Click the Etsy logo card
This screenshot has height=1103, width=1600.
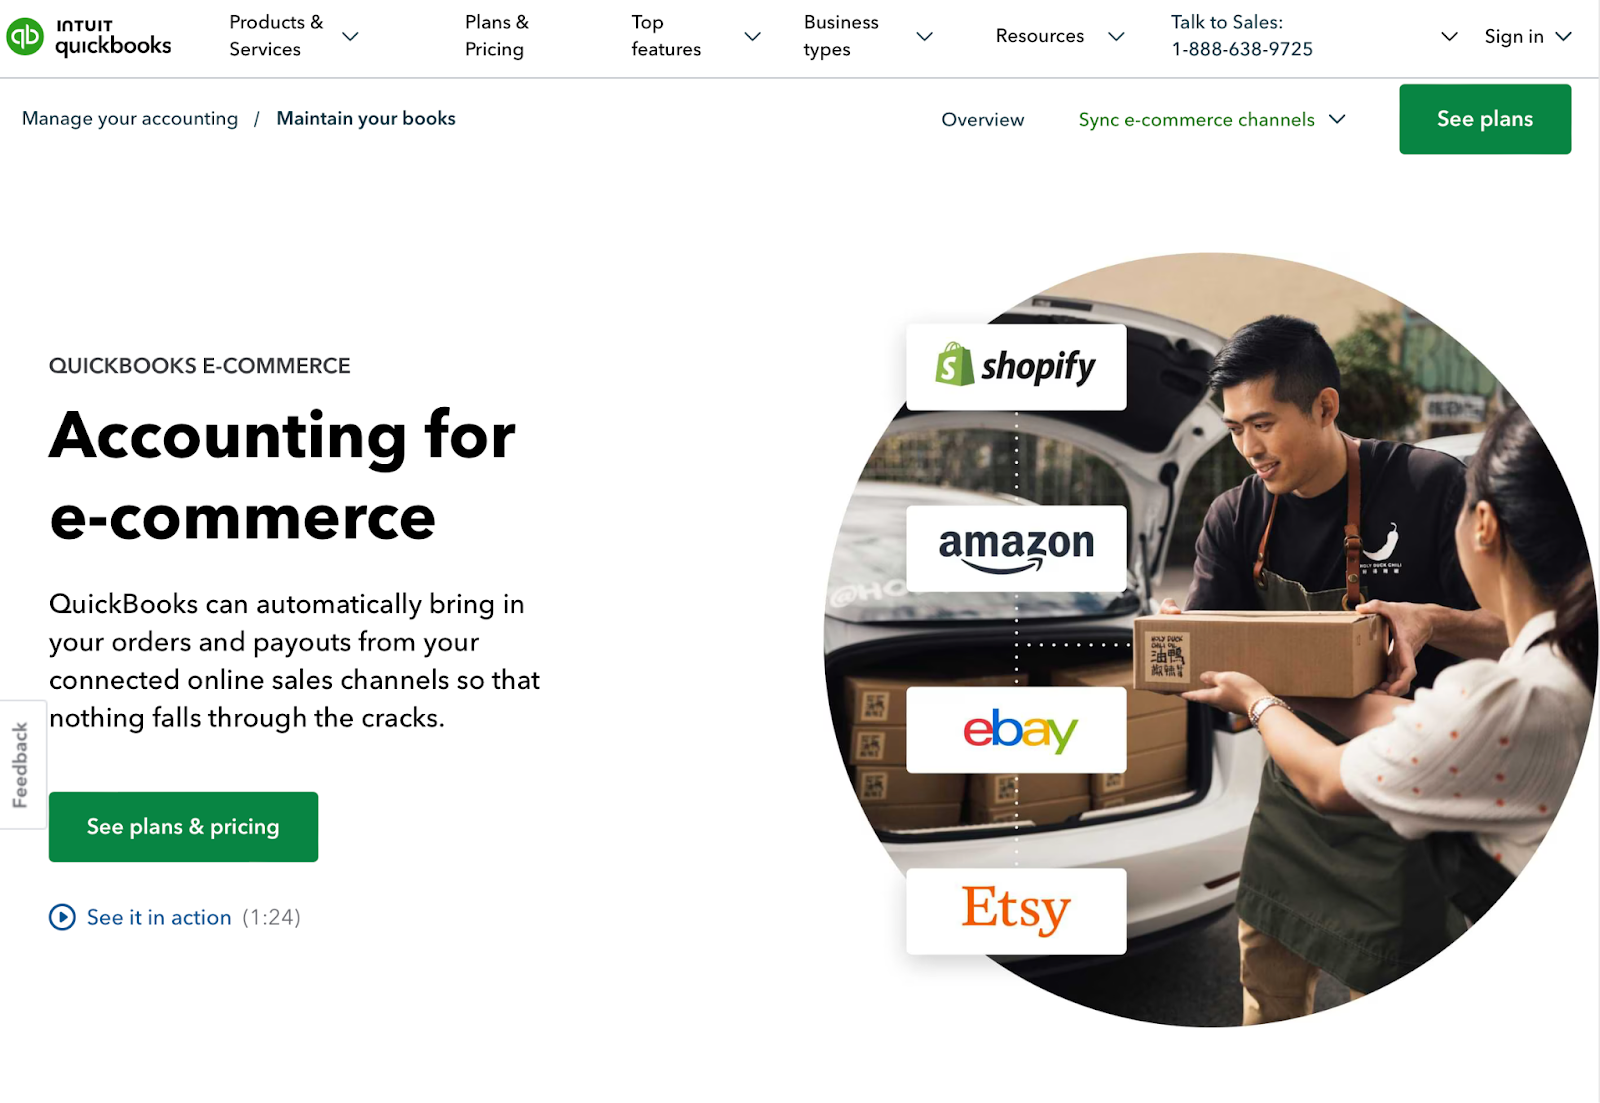click(x=1016, y=911)
